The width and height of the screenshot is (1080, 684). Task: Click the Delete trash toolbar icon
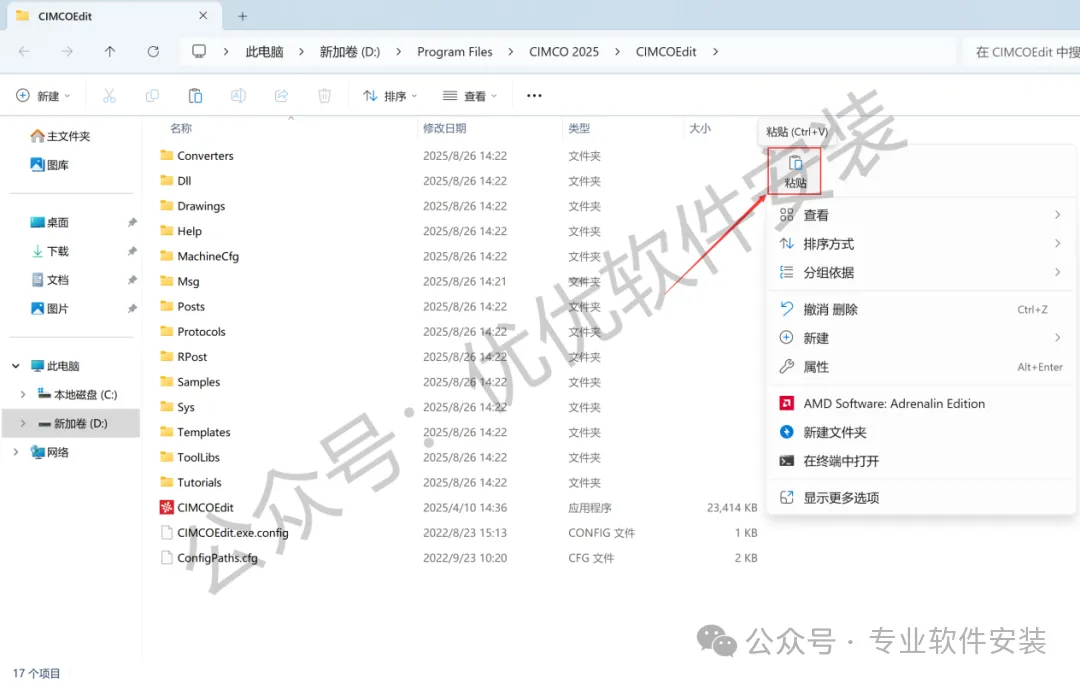pos(324,96)
